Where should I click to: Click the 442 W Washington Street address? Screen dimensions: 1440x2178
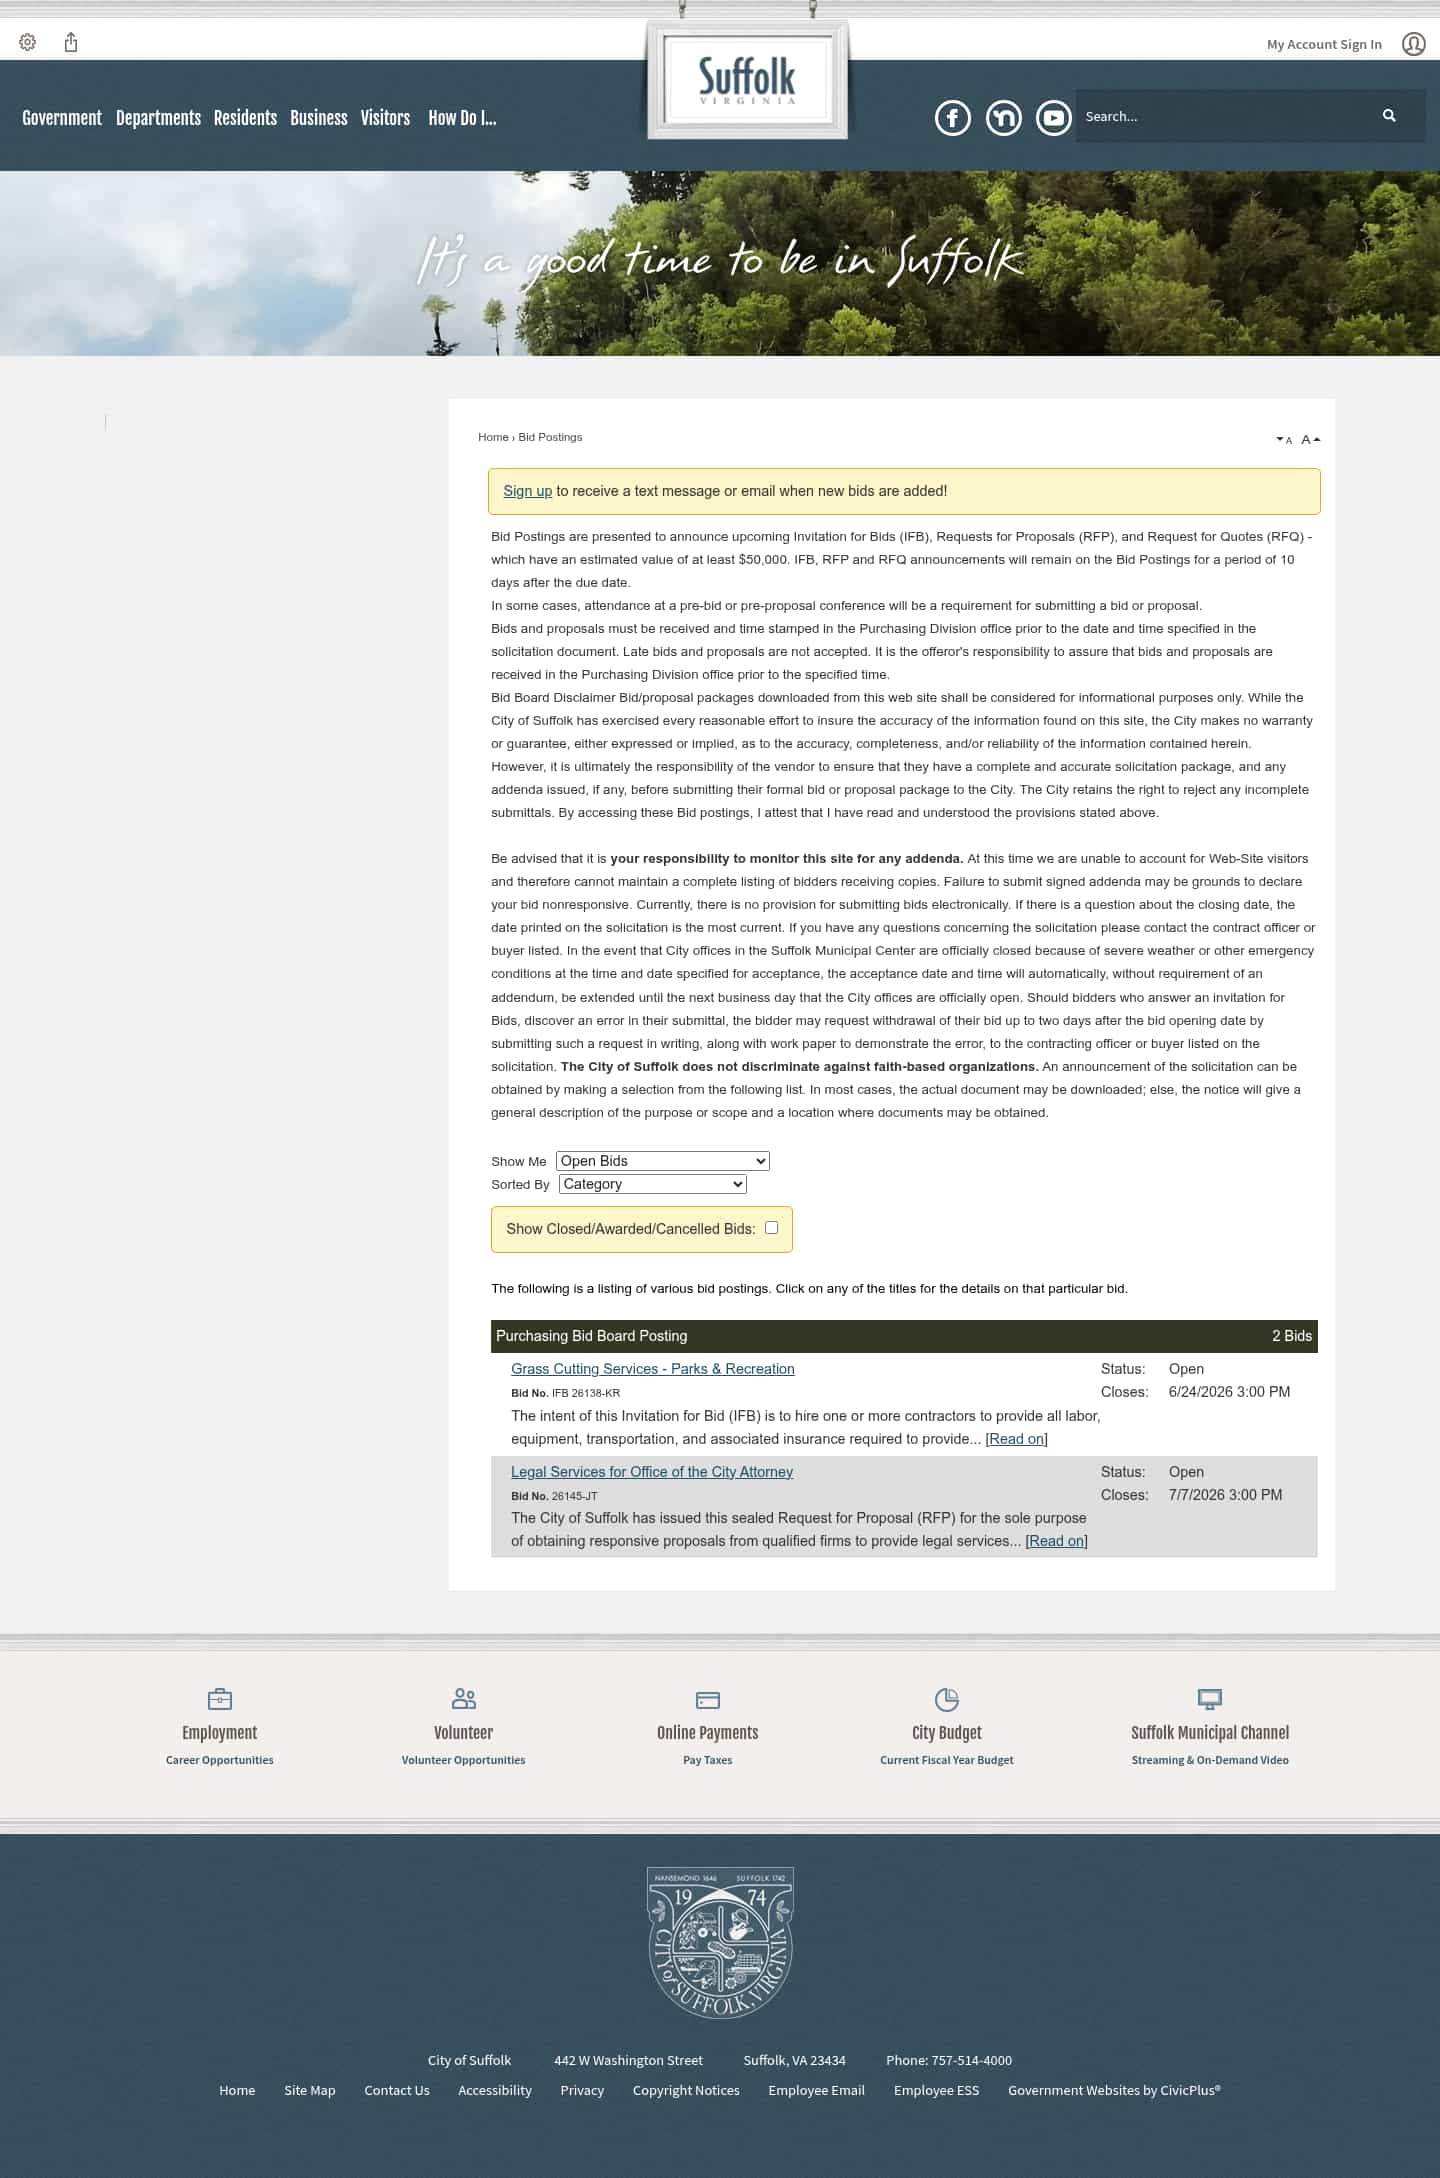pyautogui.click(x=629, y=2060)
